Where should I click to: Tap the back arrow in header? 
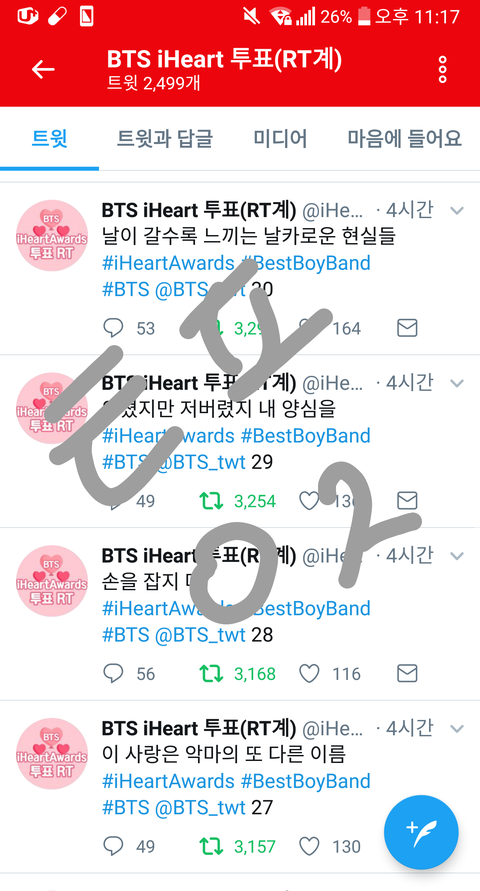43,69
